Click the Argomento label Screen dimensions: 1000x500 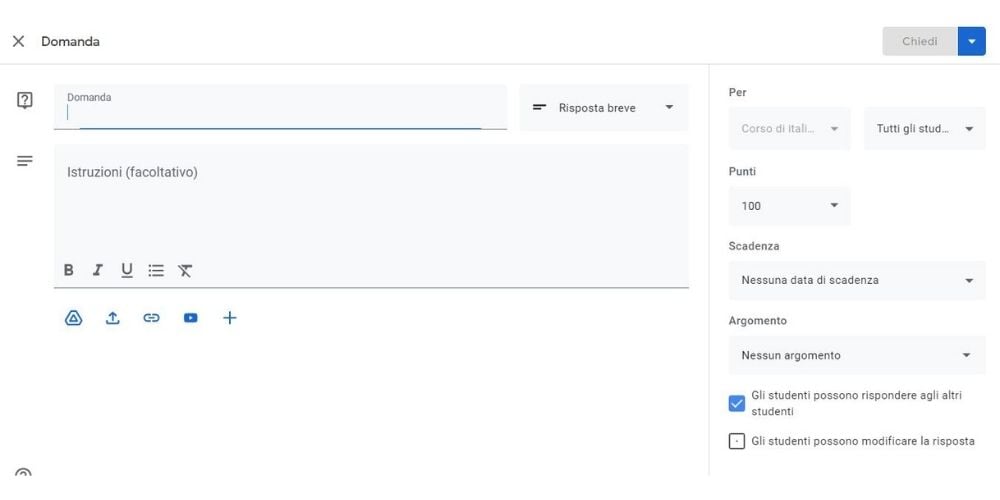(x=758, y=321)
